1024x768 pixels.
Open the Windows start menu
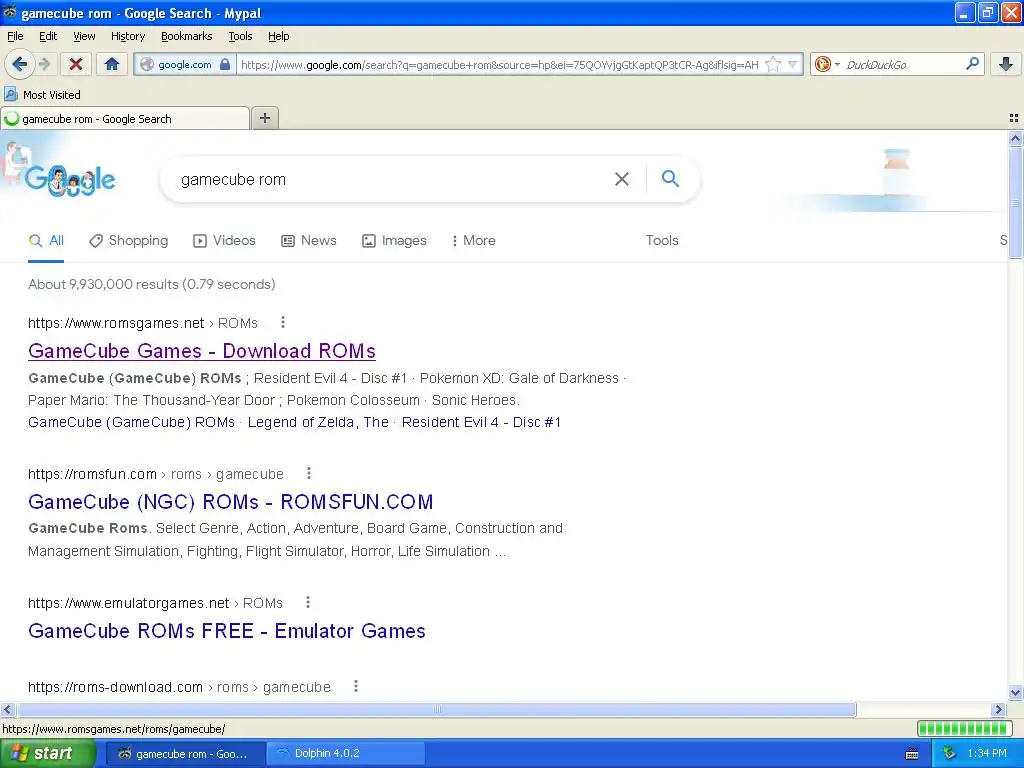click(48, 754)
